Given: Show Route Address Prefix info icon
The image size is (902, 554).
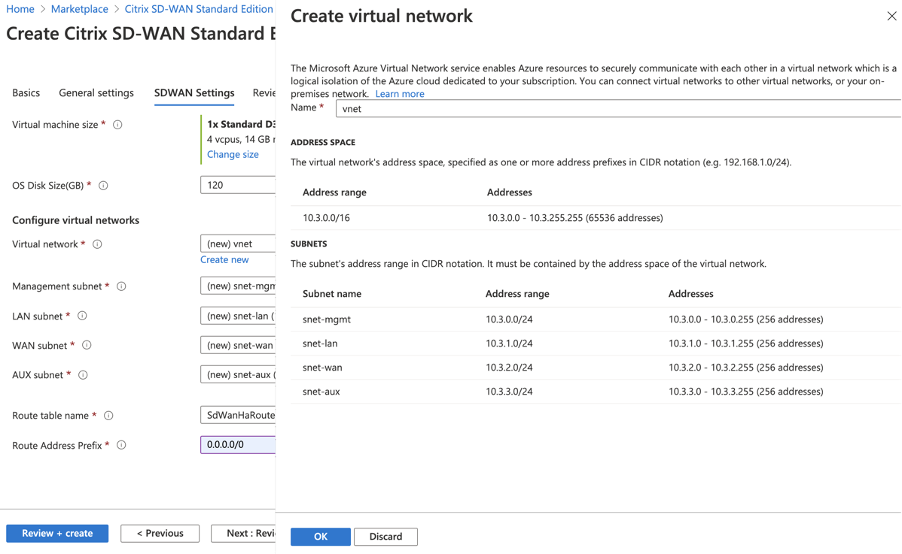Looking at the screenshot, I should tap(121, 445).
